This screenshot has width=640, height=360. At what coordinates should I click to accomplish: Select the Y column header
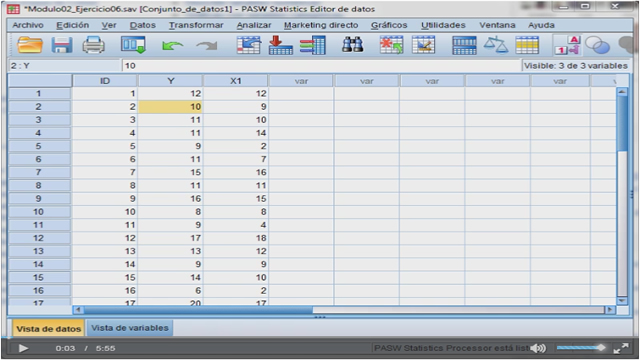click(171, 81)
